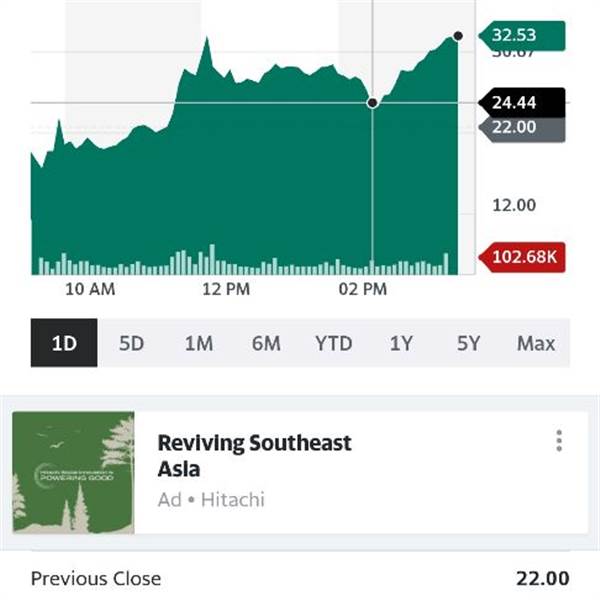Select the 1D time range tab
Screen dimensions: 600x600
pos(64,343)
